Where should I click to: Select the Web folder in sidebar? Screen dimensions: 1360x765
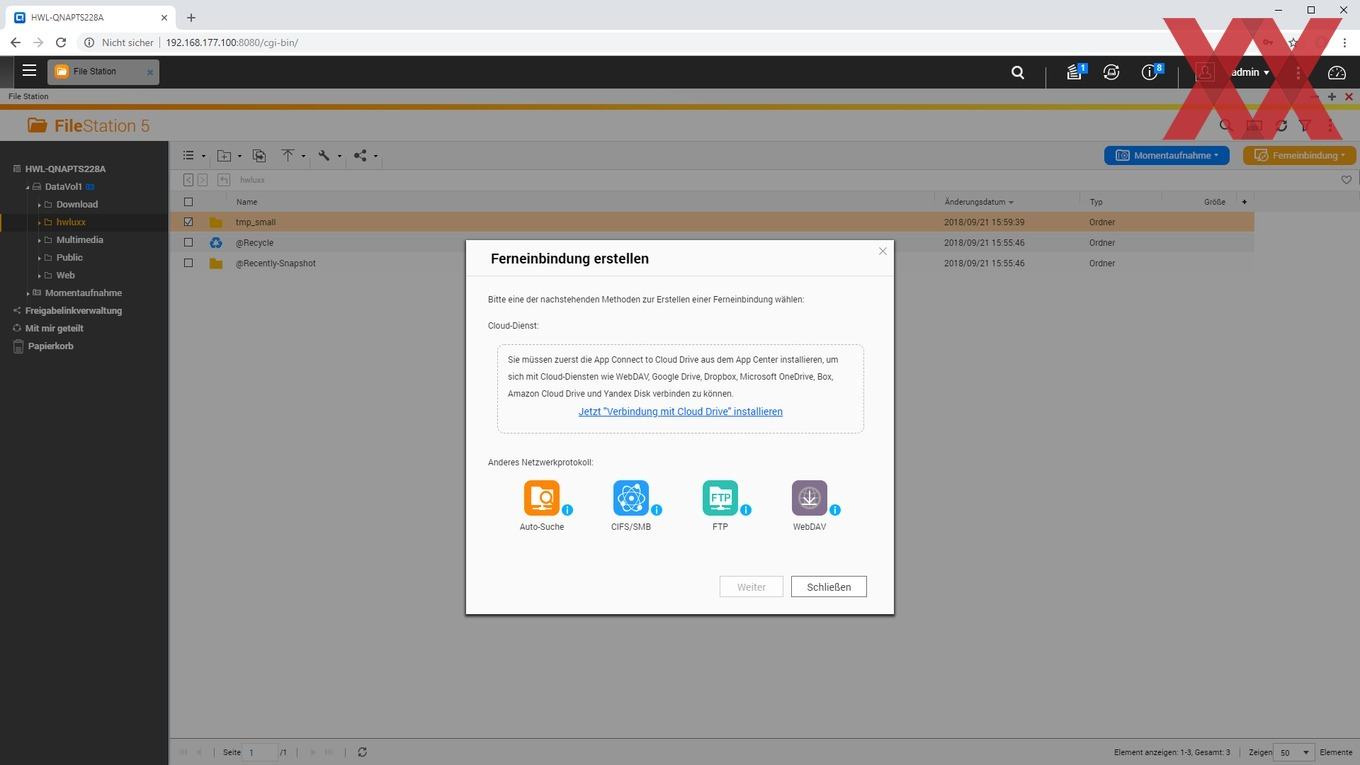65,275
